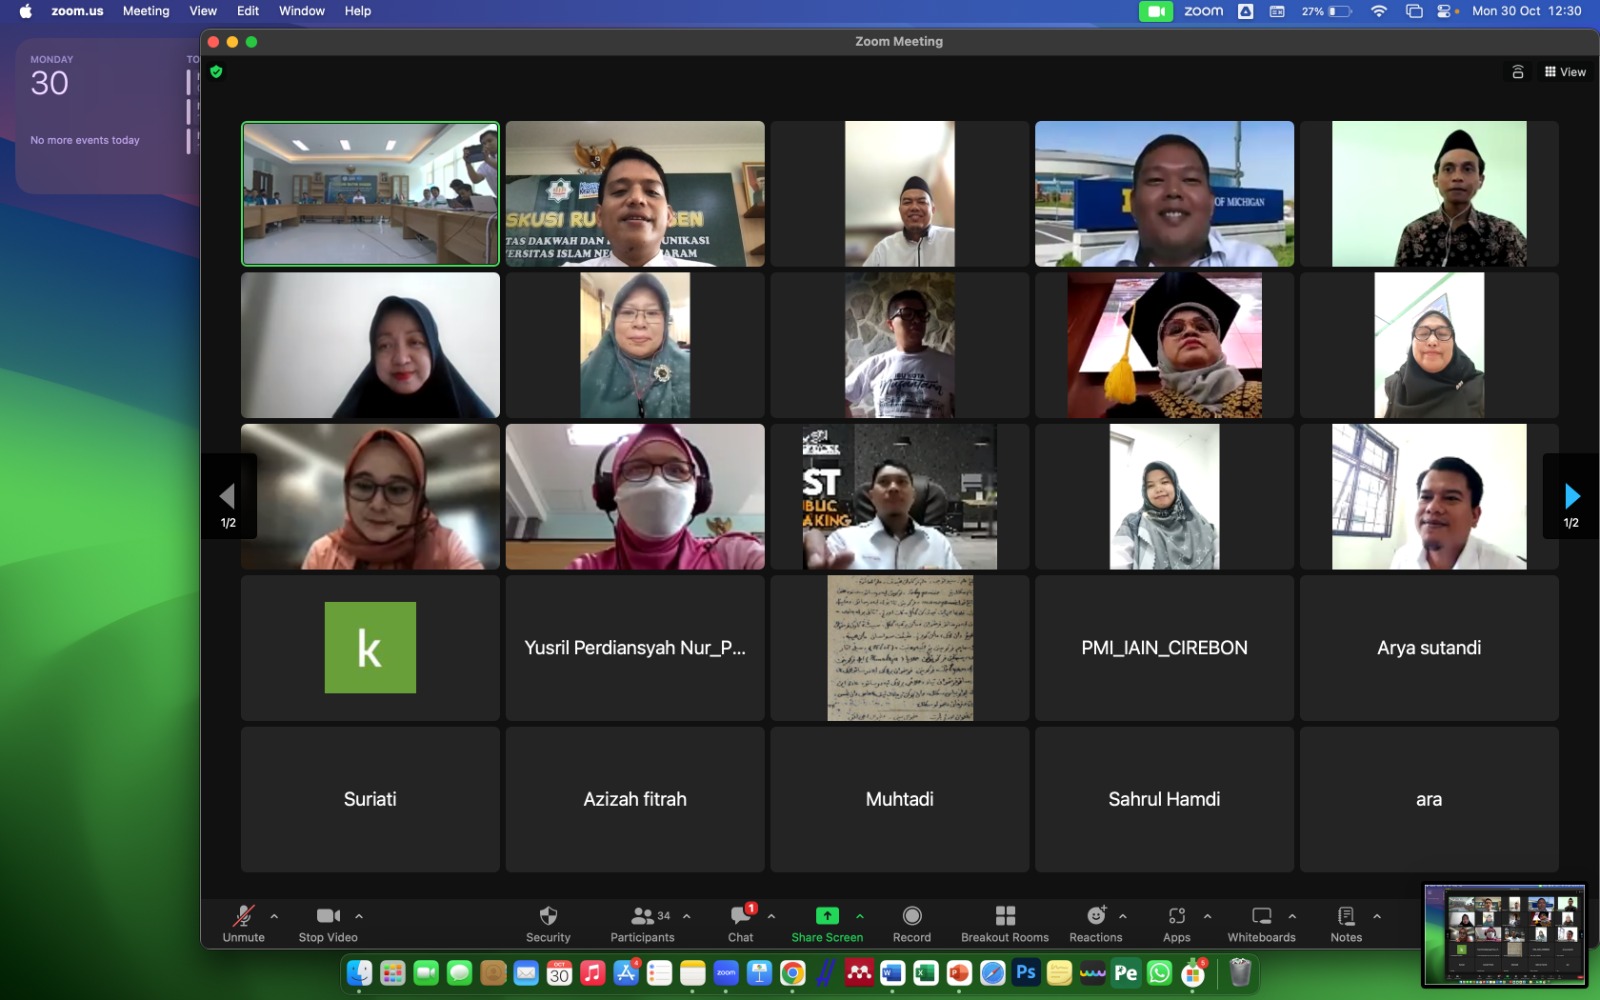The height and width of the screenshot is (1000, 1600).
Task: Unmute the microphone
Action: 243,916
